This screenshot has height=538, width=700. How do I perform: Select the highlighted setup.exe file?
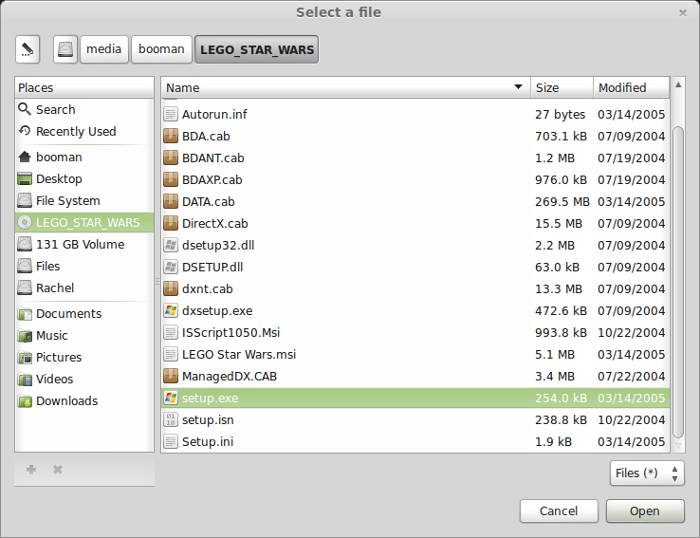click(415, 398)
